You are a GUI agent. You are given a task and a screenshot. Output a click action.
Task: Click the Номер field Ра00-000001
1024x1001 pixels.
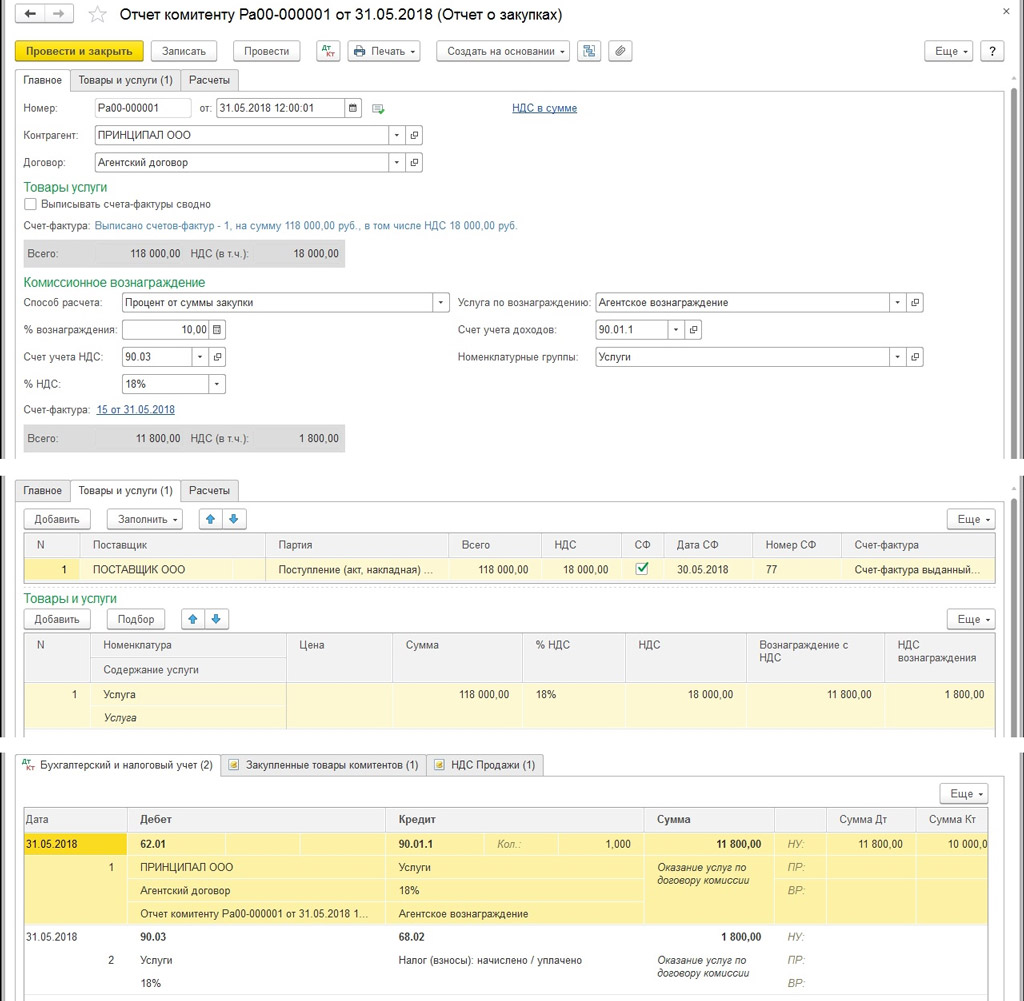(x=143, y=108)
